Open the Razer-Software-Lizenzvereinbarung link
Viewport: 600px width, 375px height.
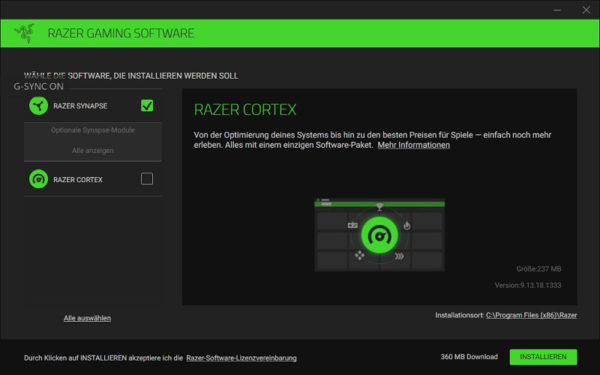click(x=241, y=358)
